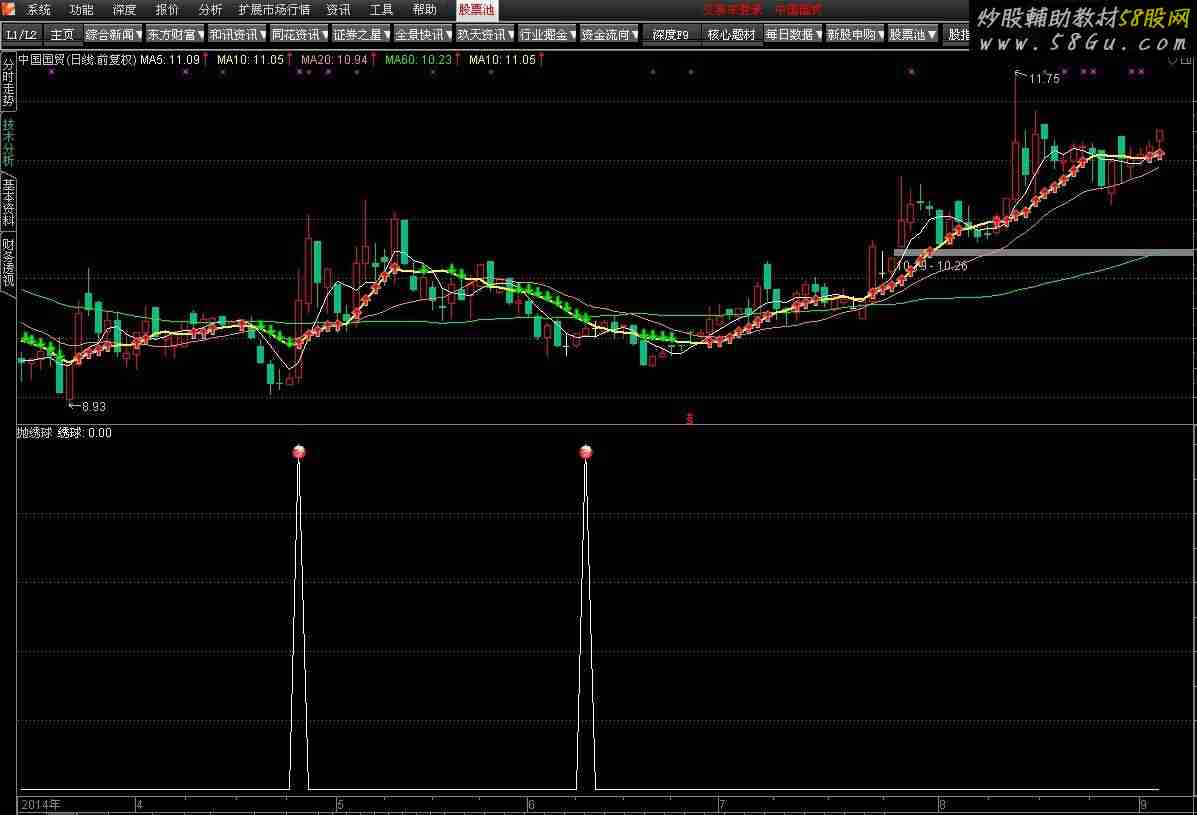Image resolution: width=1197 pixels, height=815 pixels.
Task: Click the app logo icon in the menu bar
Action: 9,9
